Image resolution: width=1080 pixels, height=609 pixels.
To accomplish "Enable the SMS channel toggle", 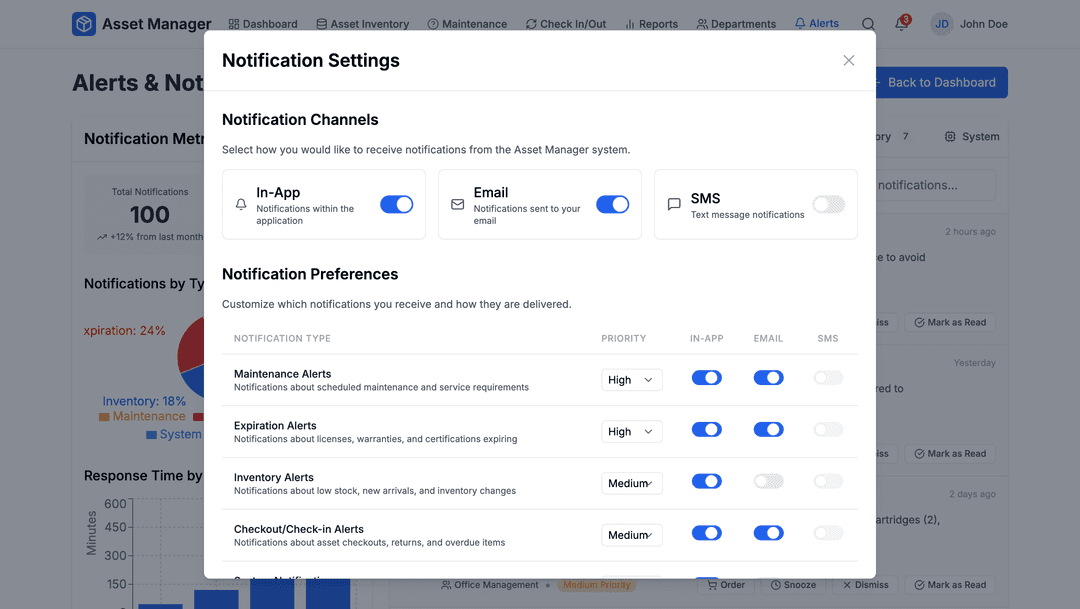I will tap(828, 204).
